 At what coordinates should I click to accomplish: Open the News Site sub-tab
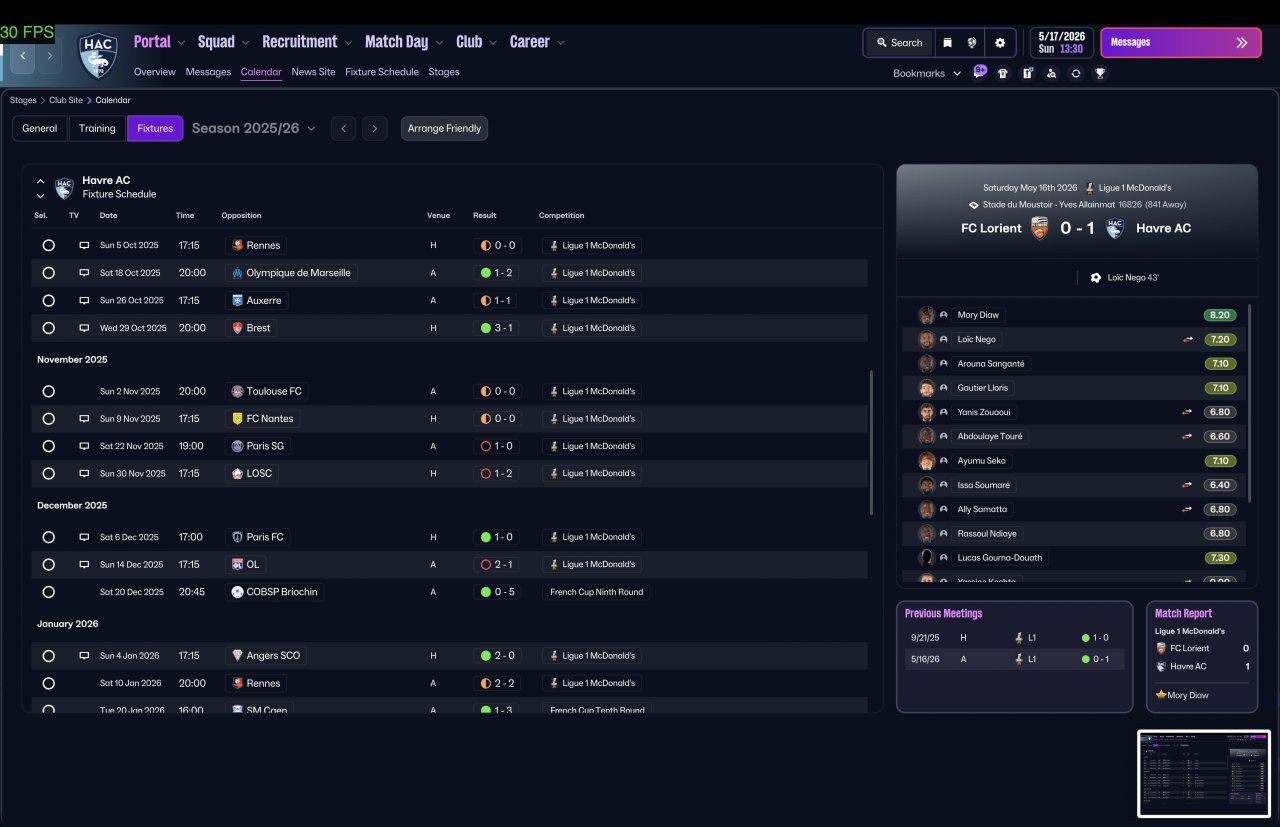point(313,72)
